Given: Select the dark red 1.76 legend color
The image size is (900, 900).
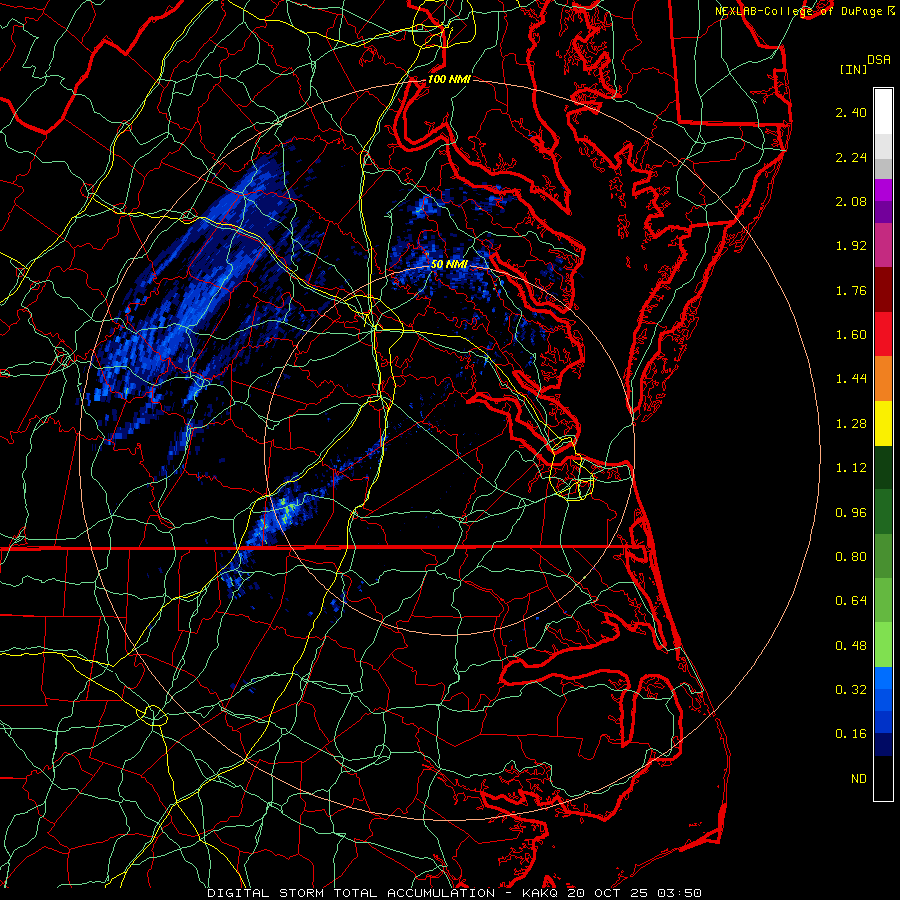Looking at the screenshot, I should point(883,290).
